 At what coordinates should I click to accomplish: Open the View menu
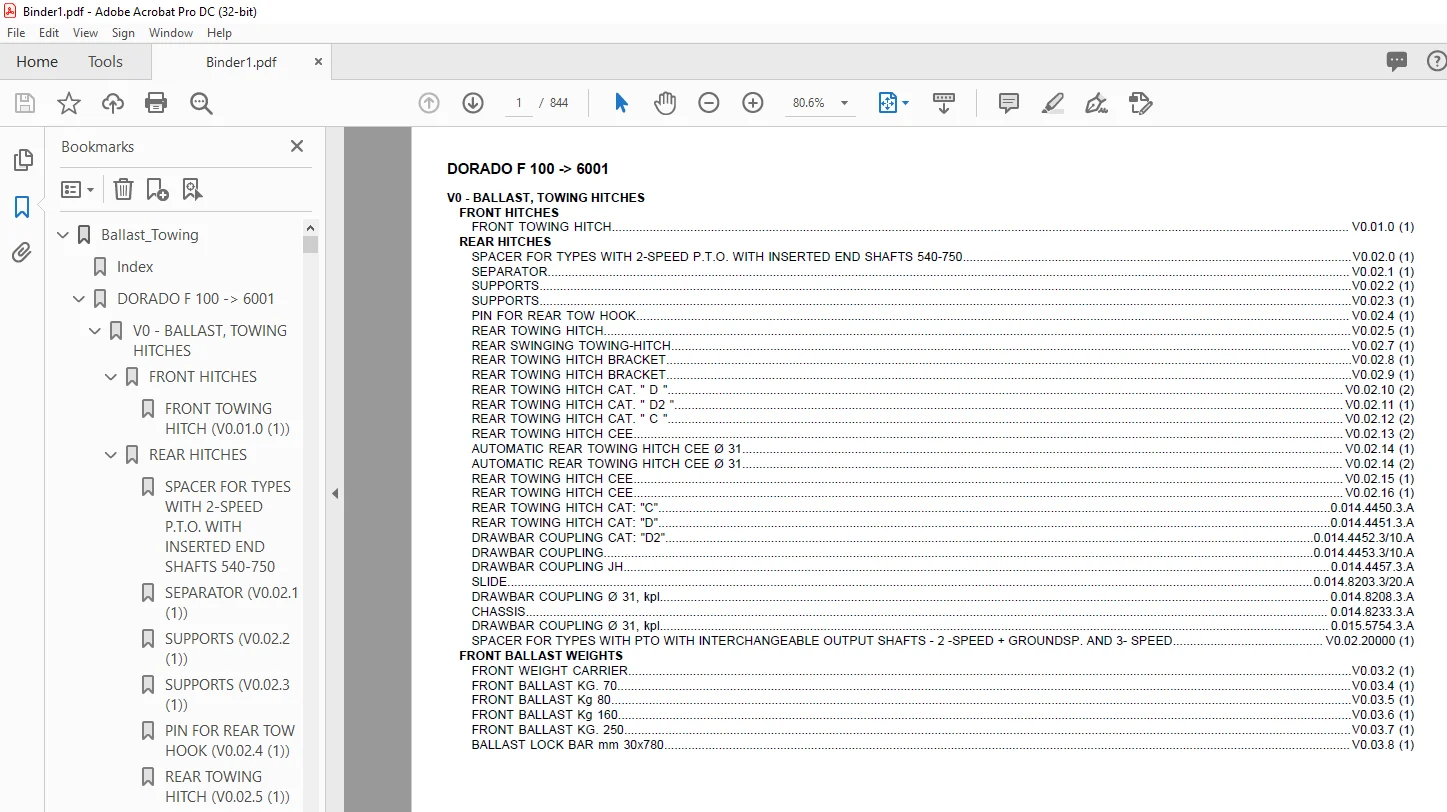[x=86, y=33]
